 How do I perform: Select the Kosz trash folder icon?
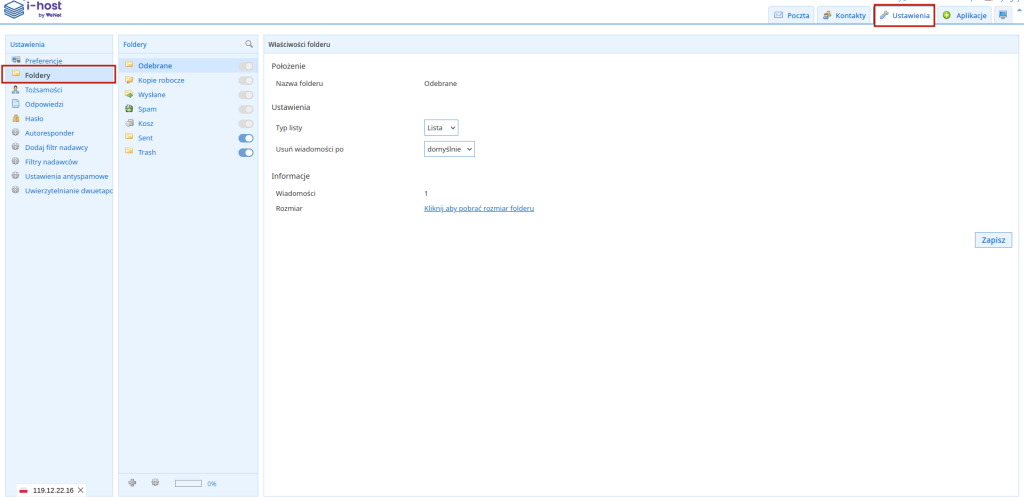[129, 123]
